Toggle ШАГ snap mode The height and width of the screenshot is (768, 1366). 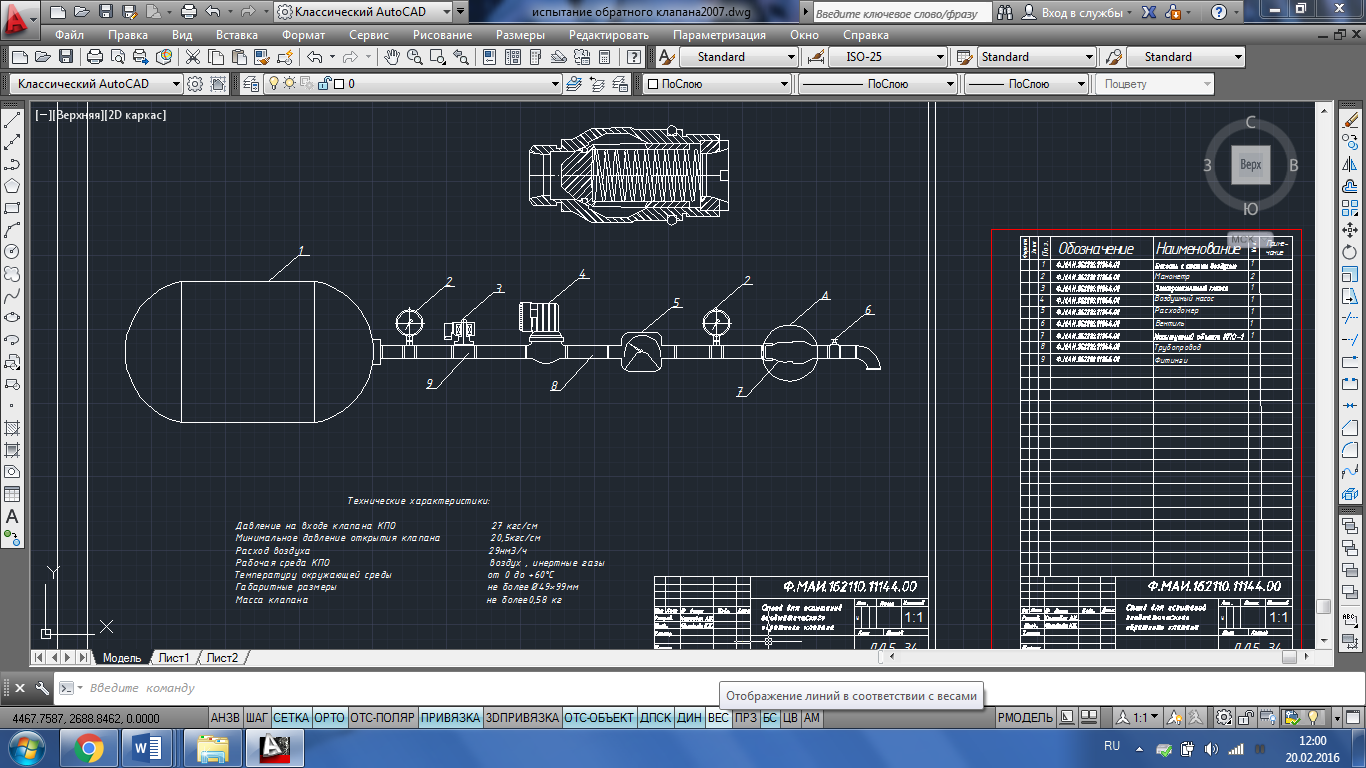(257, 718)
